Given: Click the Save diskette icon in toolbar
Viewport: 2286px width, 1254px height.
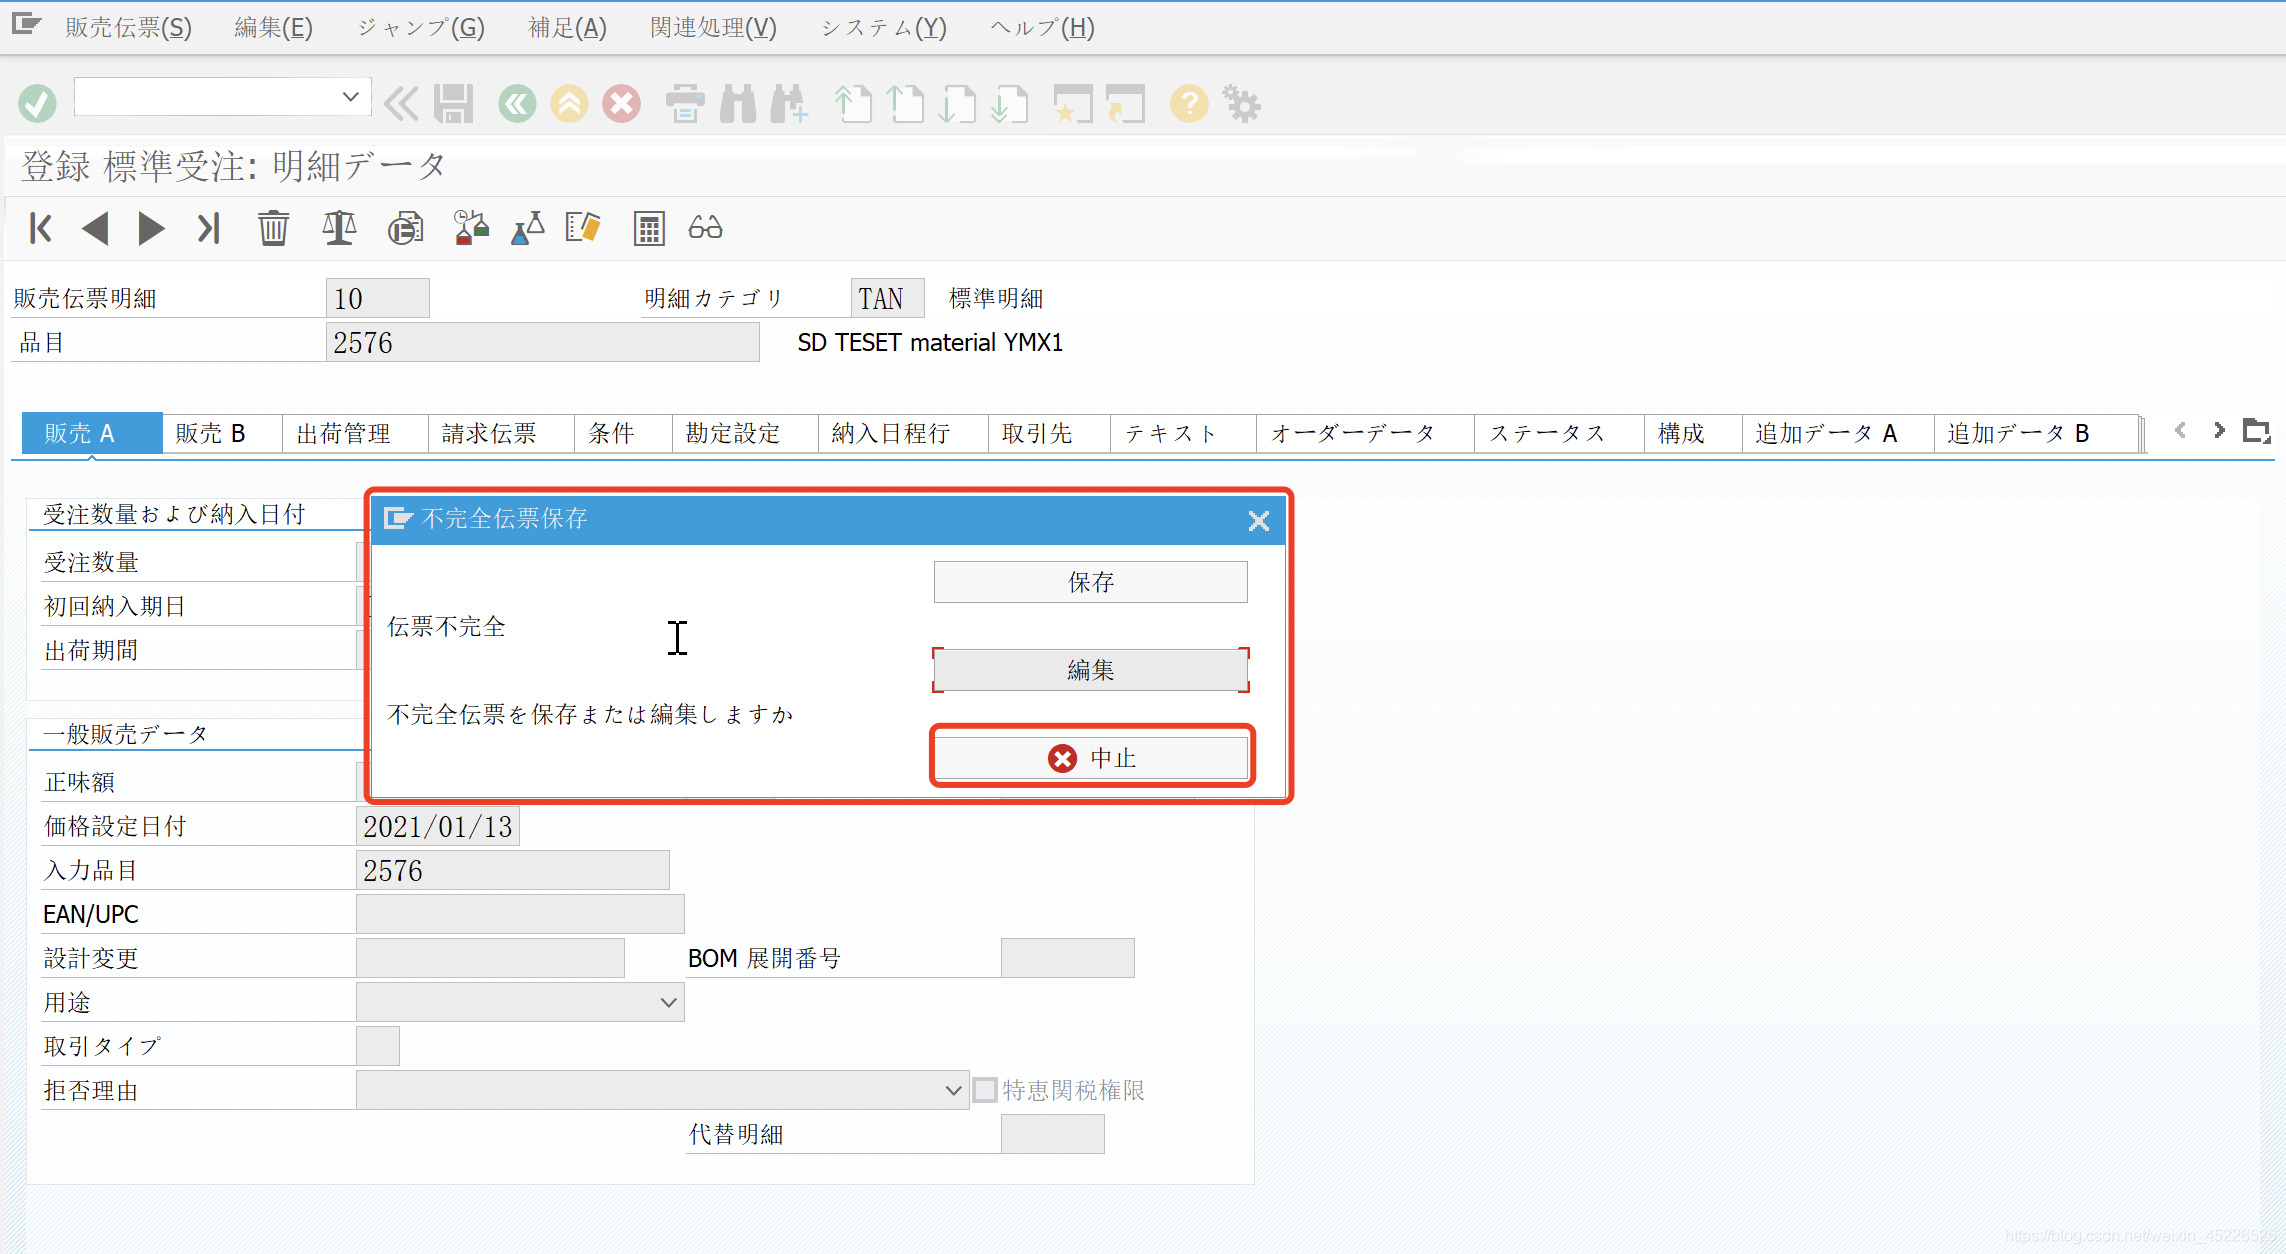Looking at the screenshot, I should (x=453, y=103).
